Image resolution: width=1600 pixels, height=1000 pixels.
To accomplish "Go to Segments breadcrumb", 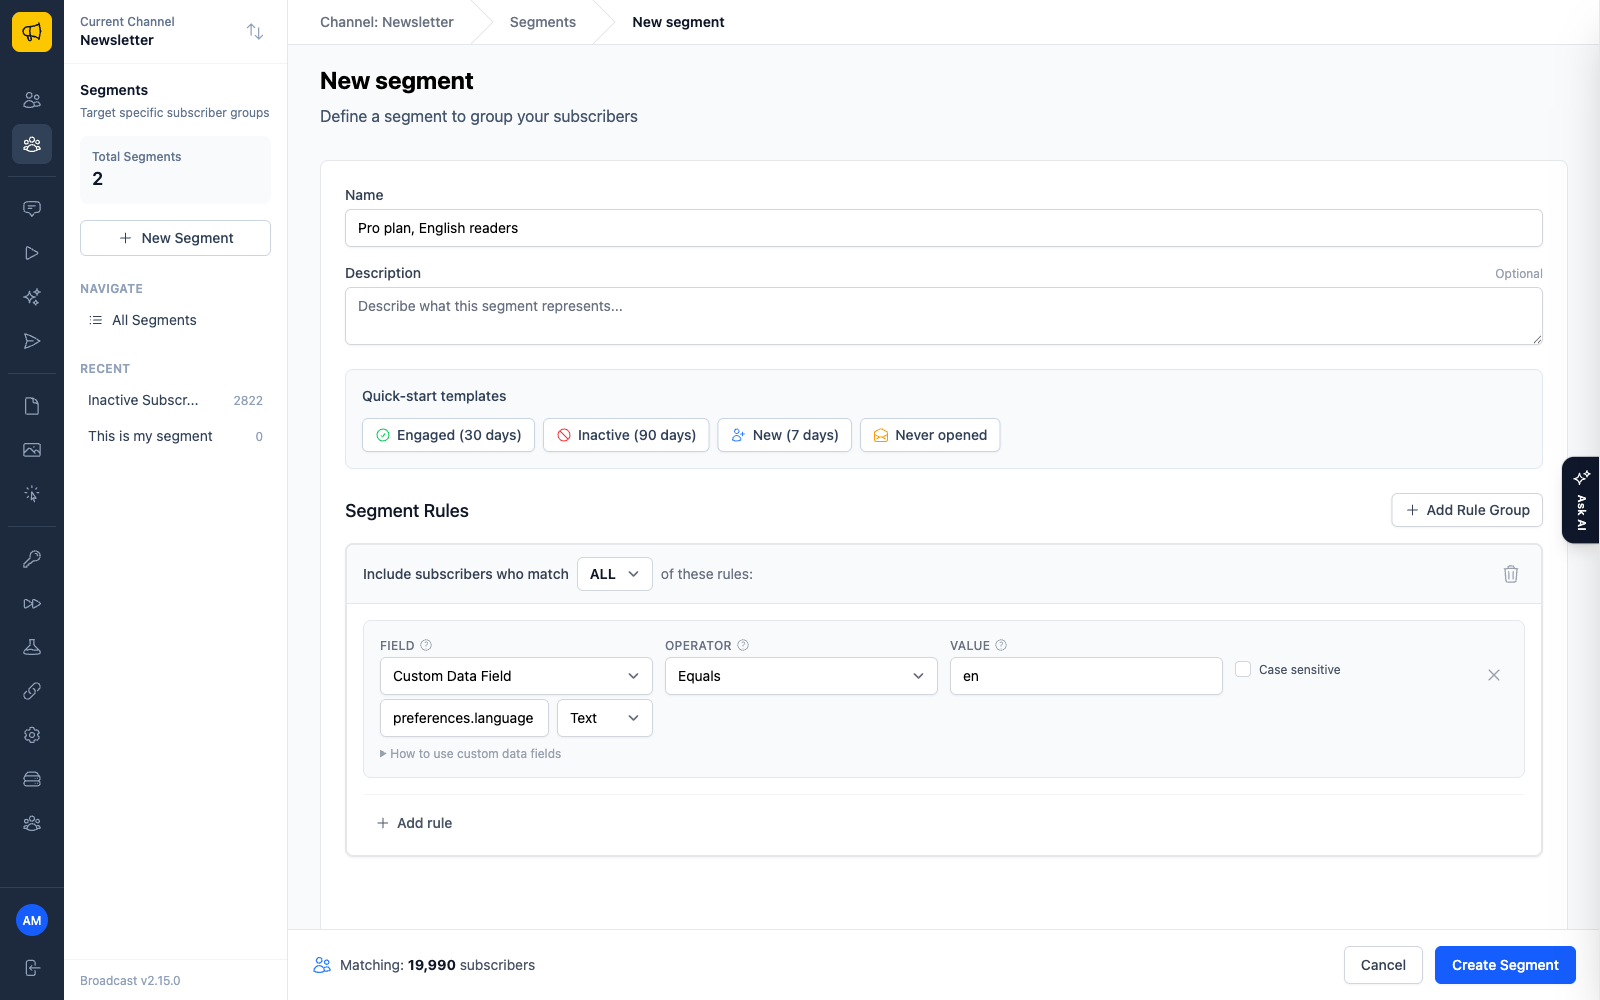I will click(543, 22).
